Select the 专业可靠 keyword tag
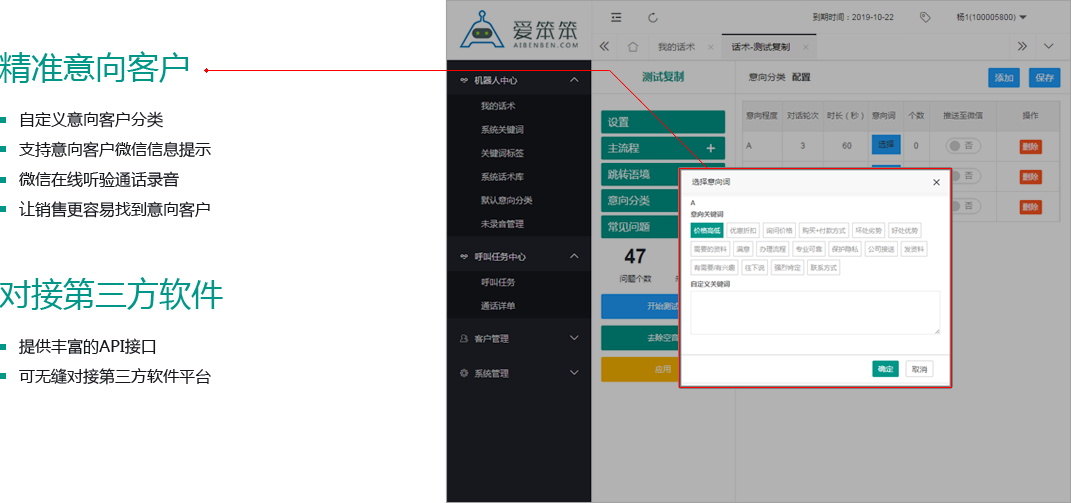Screen dimensions: 1071x503 tap(809, 249)
